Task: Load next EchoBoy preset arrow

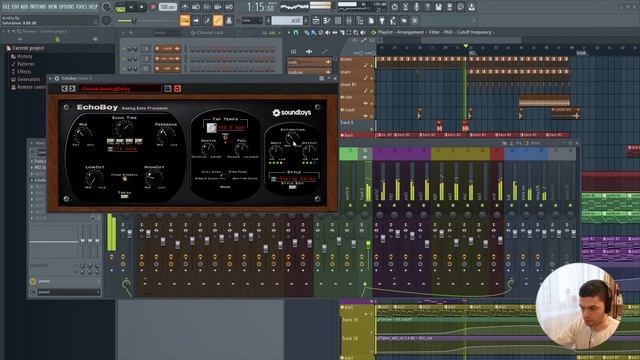Action: click(x=72, y=88)
